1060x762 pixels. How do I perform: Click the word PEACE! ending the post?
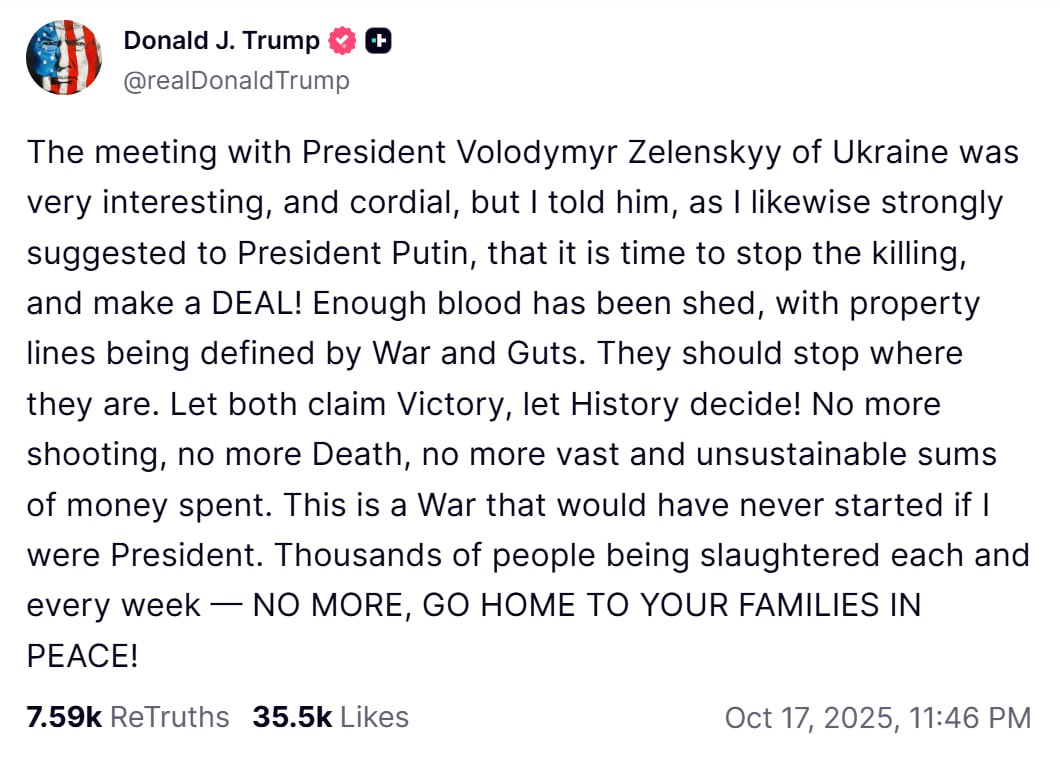pyautogui.click(x=82, y=656)
